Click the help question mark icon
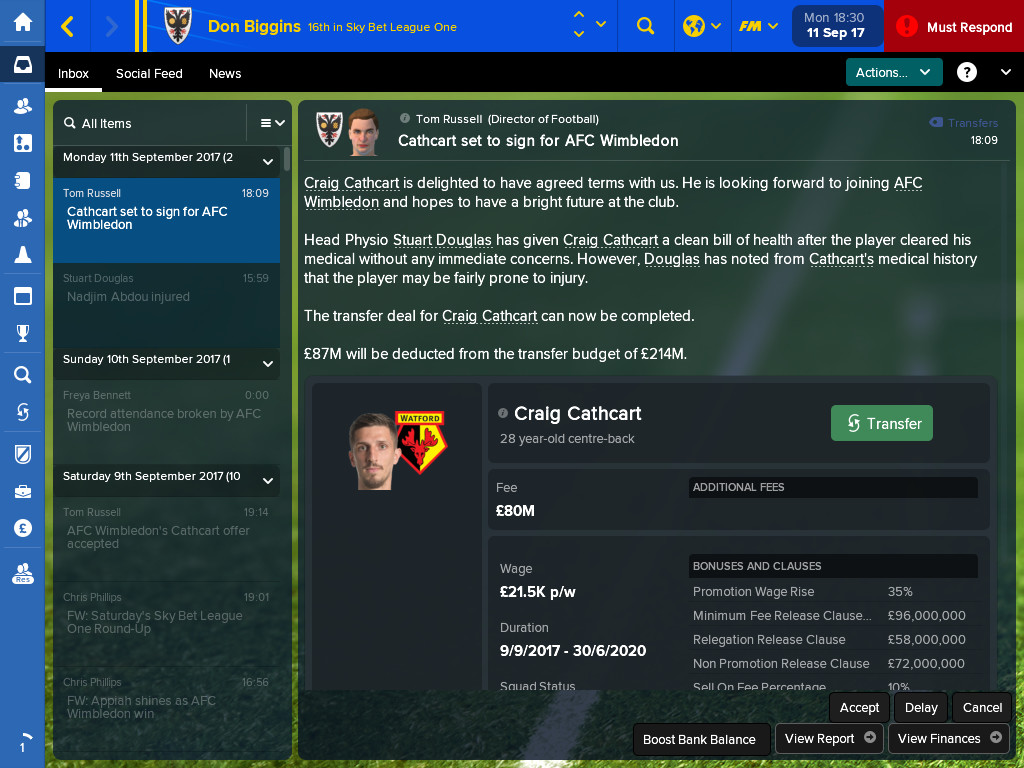This screenshot has width=1024, height=768. [967, 72]
